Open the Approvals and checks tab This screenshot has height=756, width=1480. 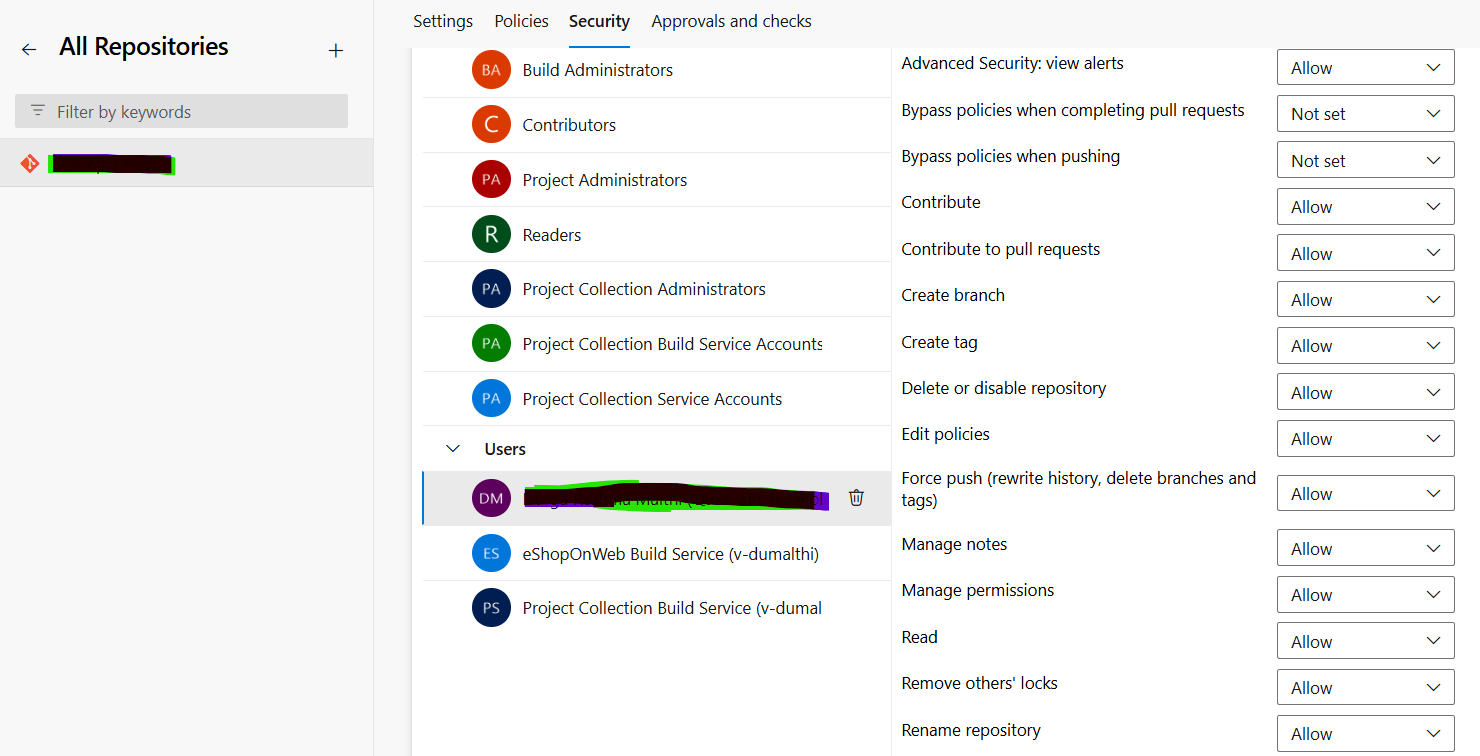[x=731, y=20]
